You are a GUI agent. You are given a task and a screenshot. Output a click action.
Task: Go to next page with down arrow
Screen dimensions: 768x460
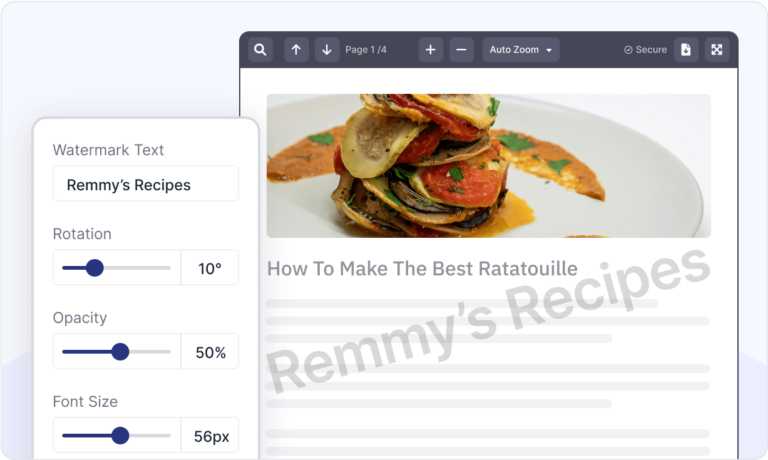pyautogui.click(x=327, y=49)
